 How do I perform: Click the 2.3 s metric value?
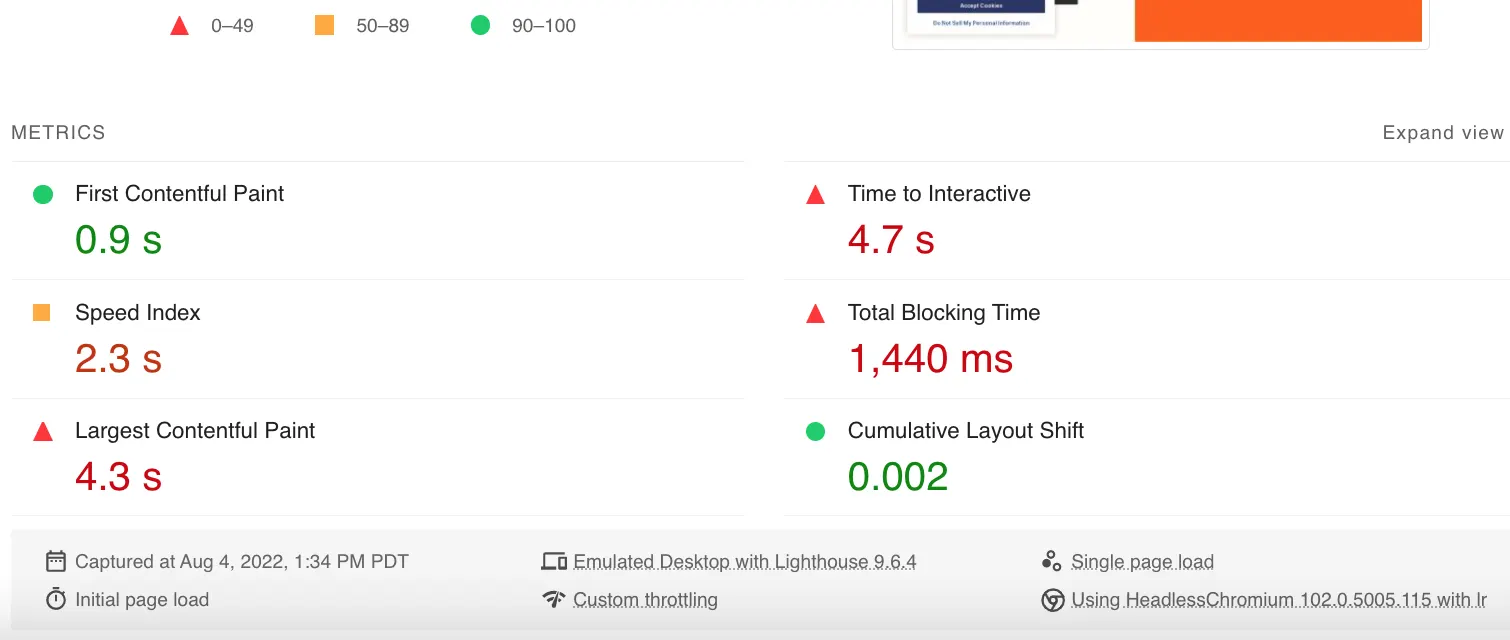[118, 358]
